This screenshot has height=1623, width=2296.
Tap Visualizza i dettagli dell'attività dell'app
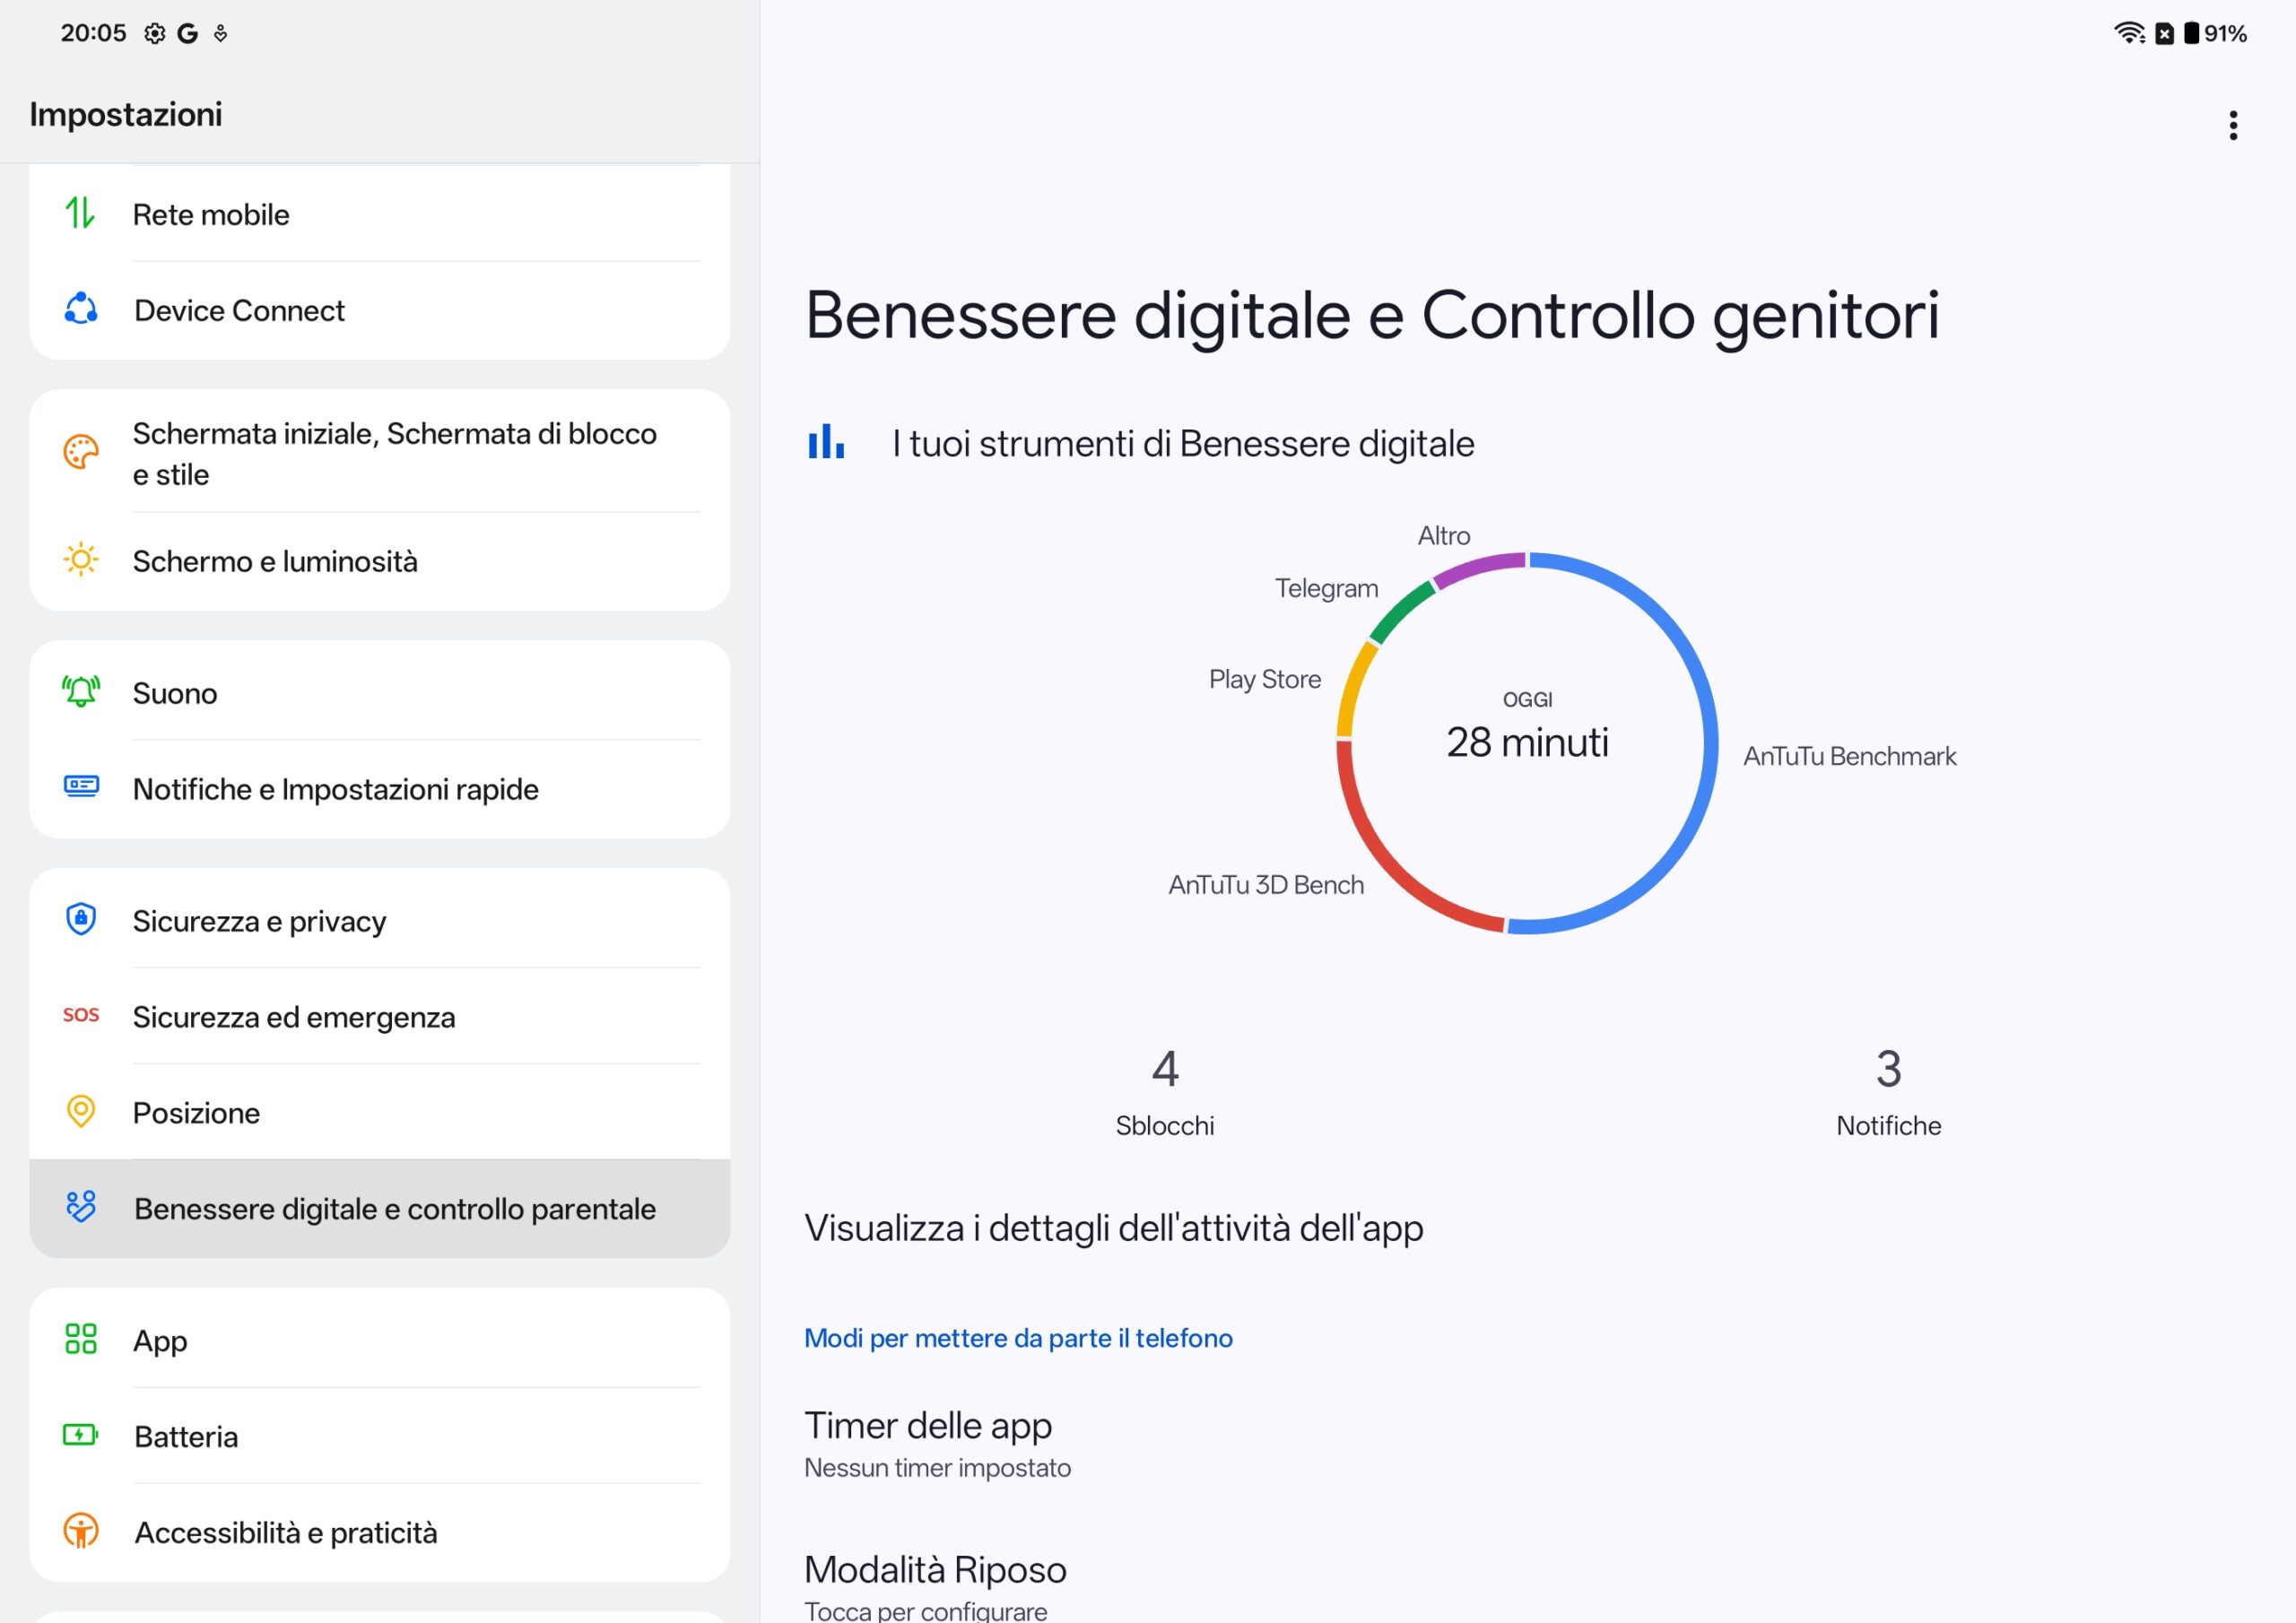click(x=1113, y=1227)
